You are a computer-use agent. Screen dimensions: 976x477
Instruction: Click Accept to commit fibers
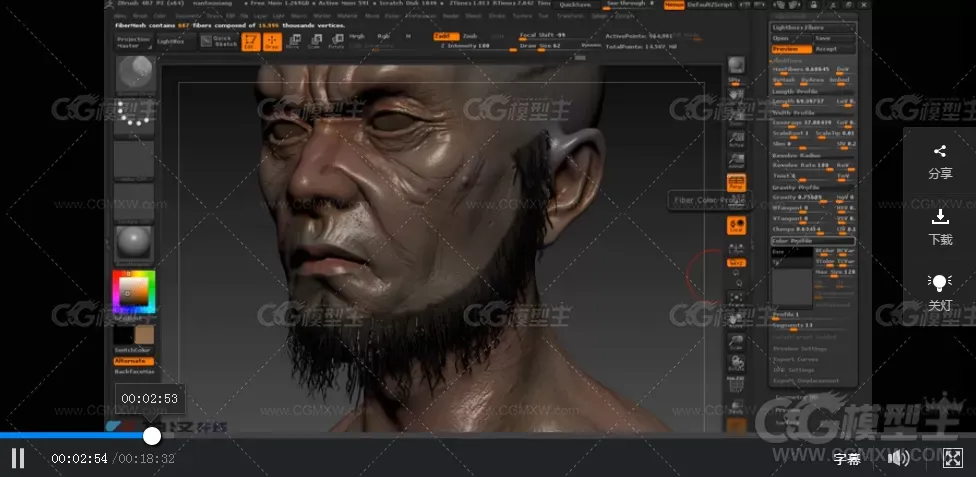click(834, 49)
